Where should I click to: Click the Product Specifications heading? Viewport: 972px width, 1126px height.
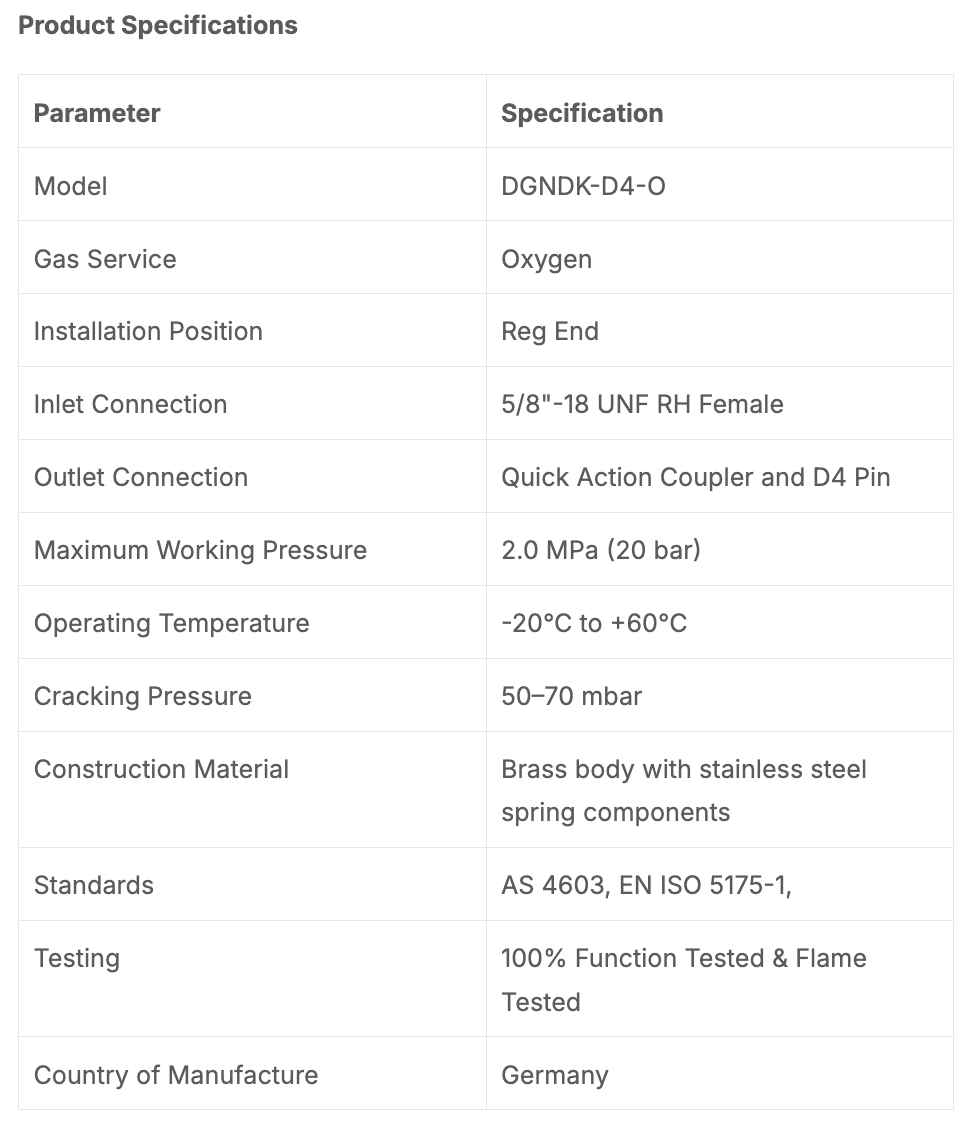click(x=158, y=25)
